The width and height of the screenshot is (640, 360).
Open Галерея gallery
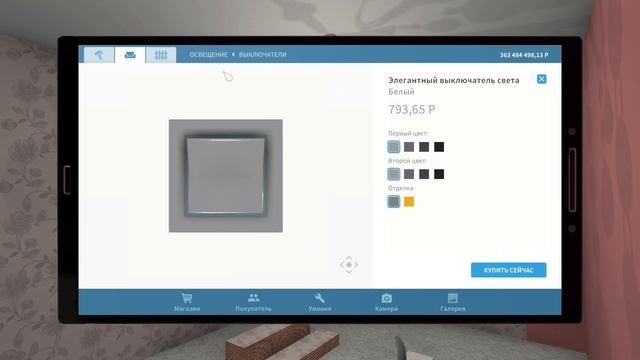453,302
